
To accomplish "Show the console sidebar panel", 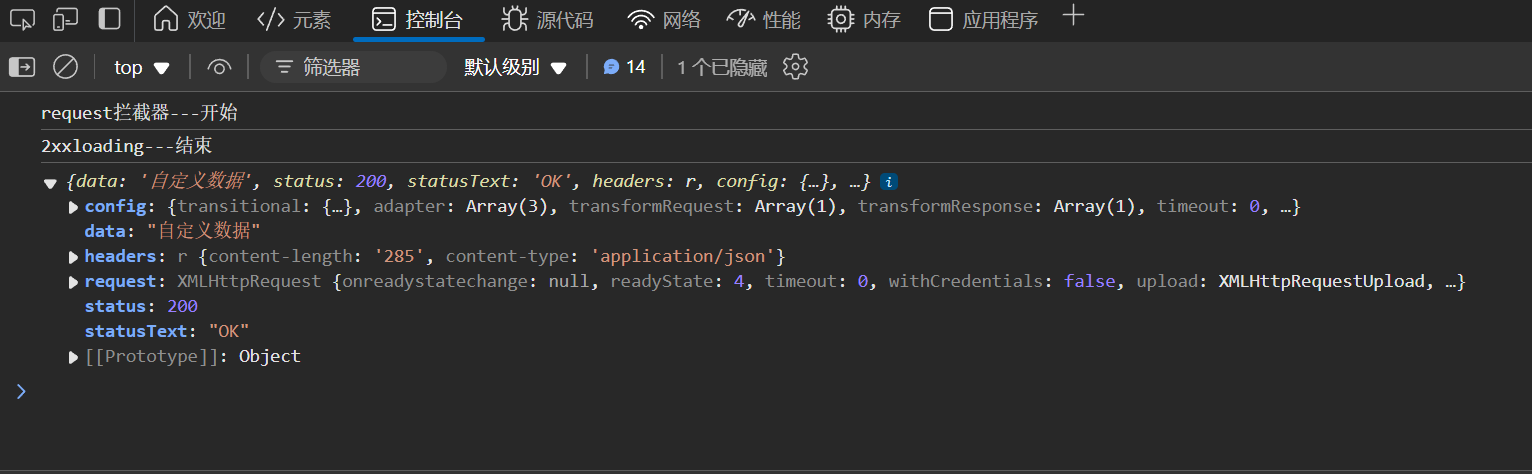I will pos(21,67).
